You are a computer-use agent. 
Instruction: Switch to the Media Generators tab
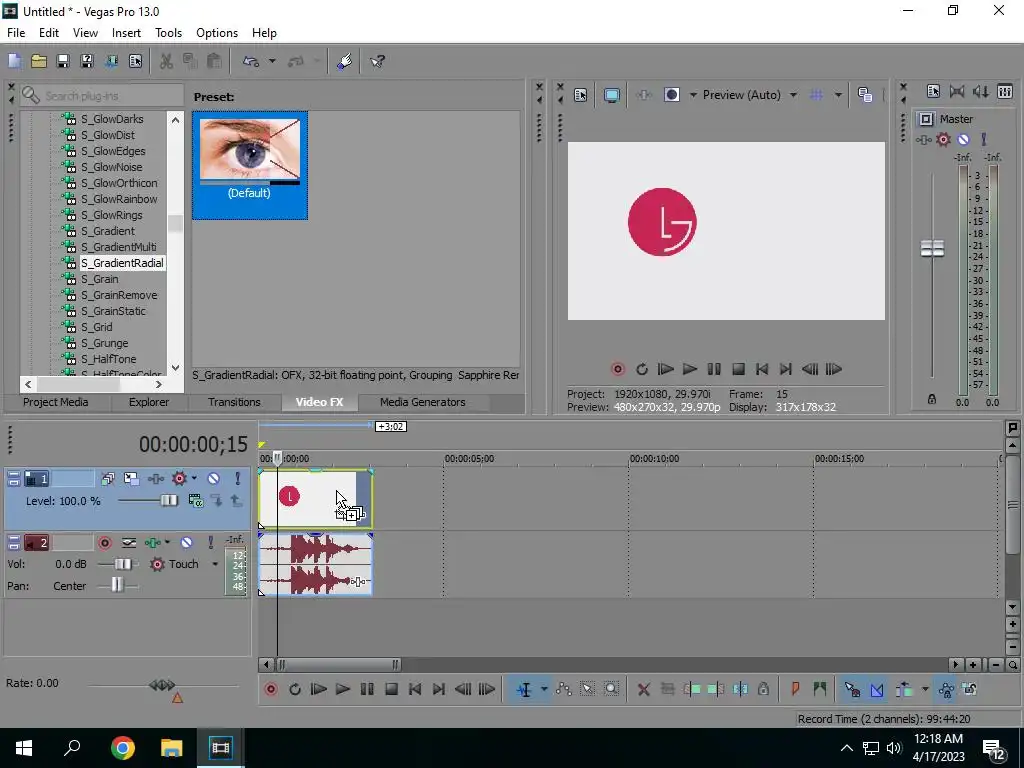(423, 402)
